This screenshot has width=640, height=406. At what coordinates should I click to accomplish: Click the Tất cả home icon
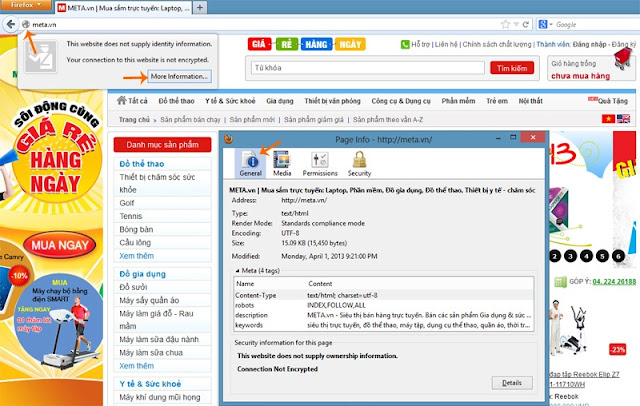[121, 100]
